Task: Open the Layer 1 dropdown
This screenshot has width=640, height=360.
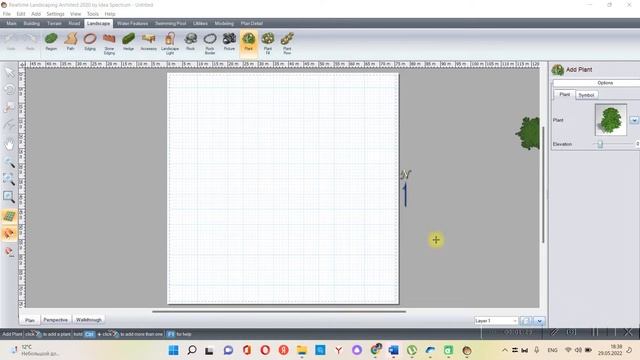Action: click(x=496, y=321)
